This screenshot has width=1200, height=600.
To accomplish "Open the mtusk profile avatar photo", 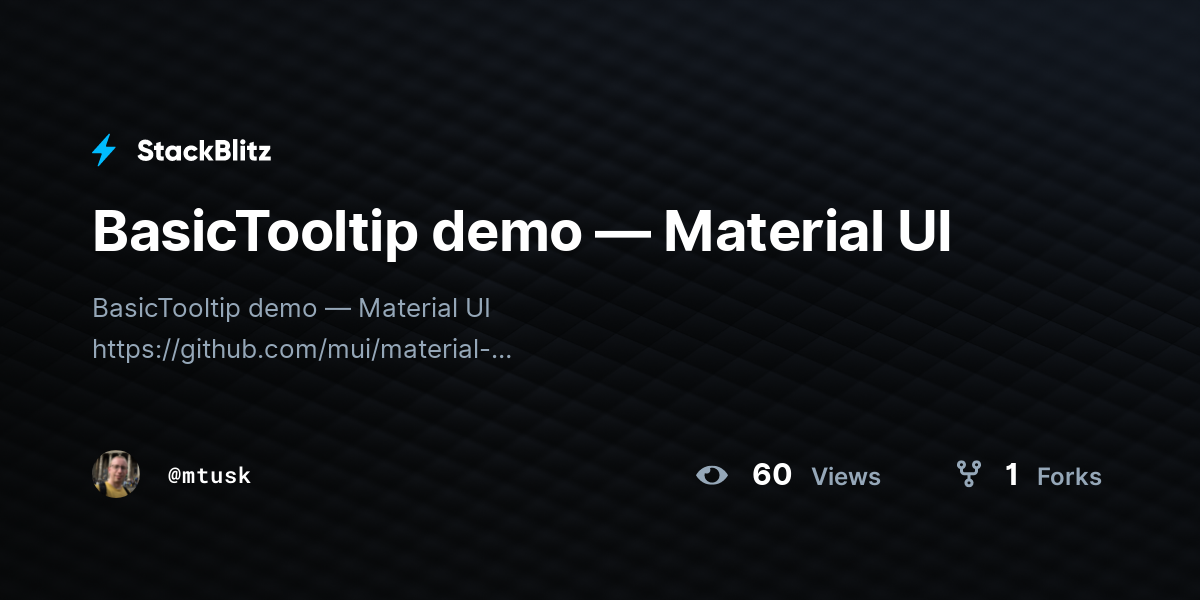I will pyautogui.click(x=116, y=474).
